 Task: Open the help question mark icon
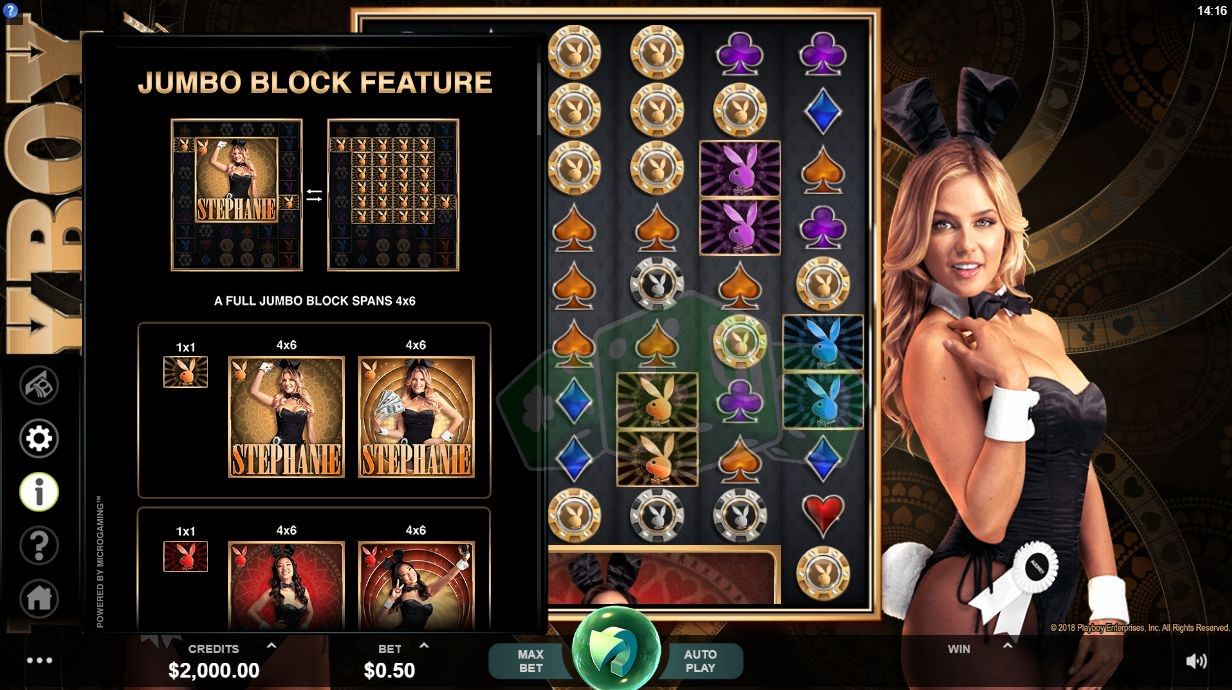[40, 546]
